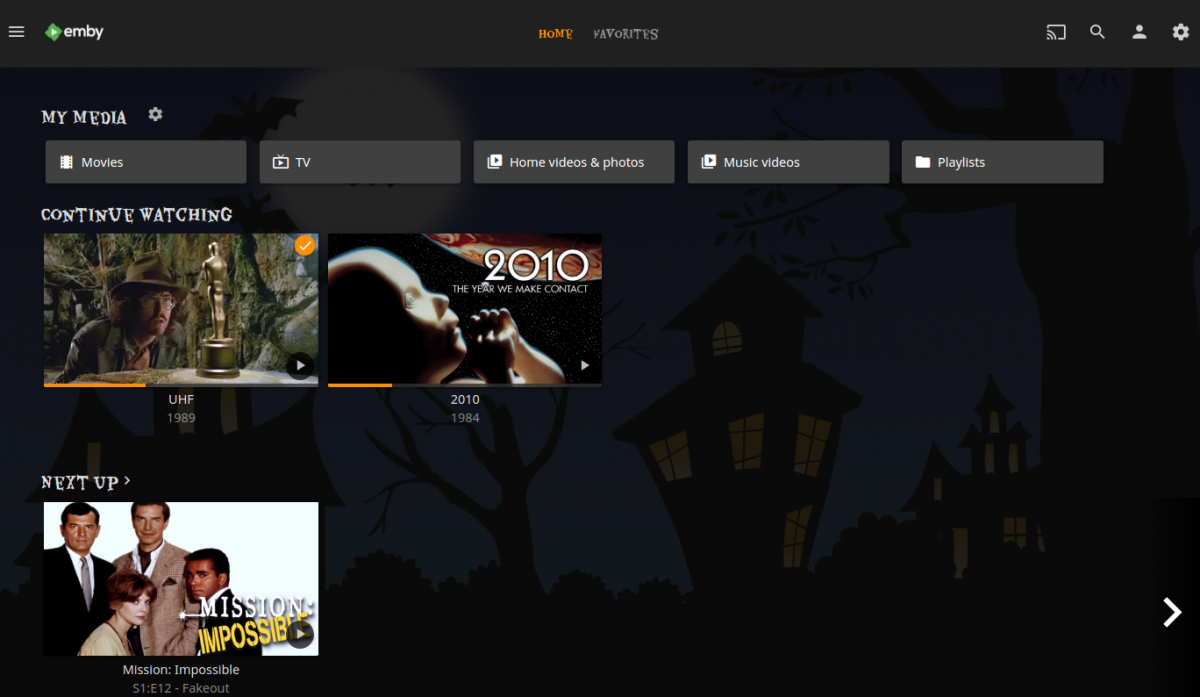Toggle played checkmark on UHF
This screenshot has height=697, width=1200.
click(305, 245)
